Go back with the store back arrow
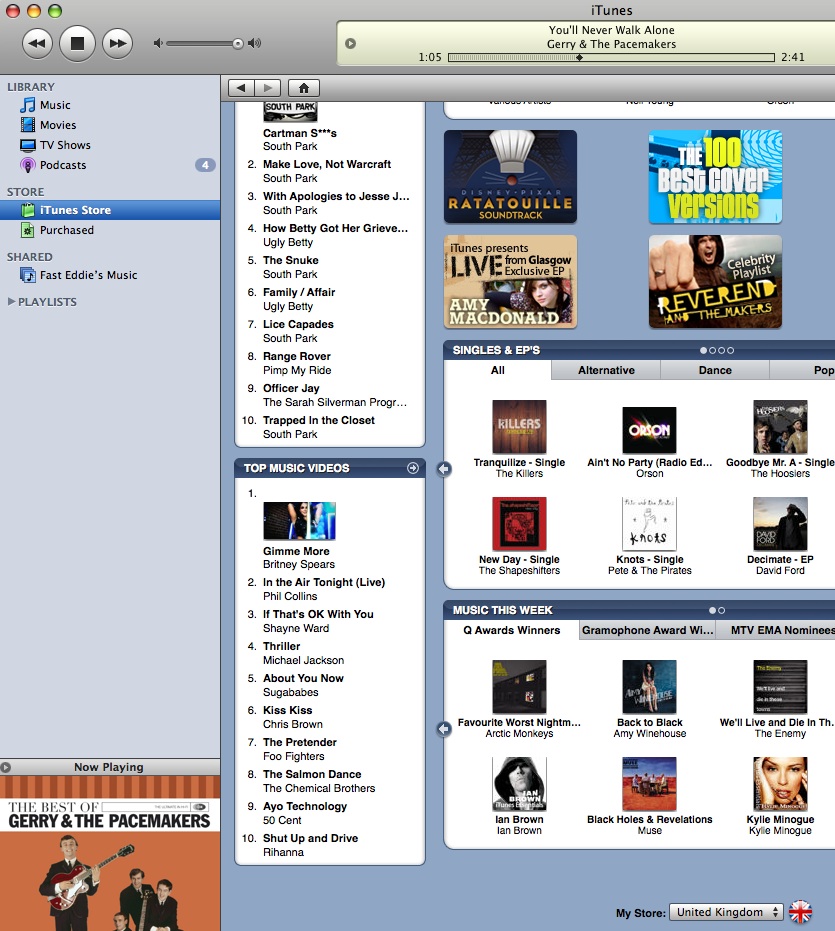This screenshot has width=835, height=931. [241, 88]
